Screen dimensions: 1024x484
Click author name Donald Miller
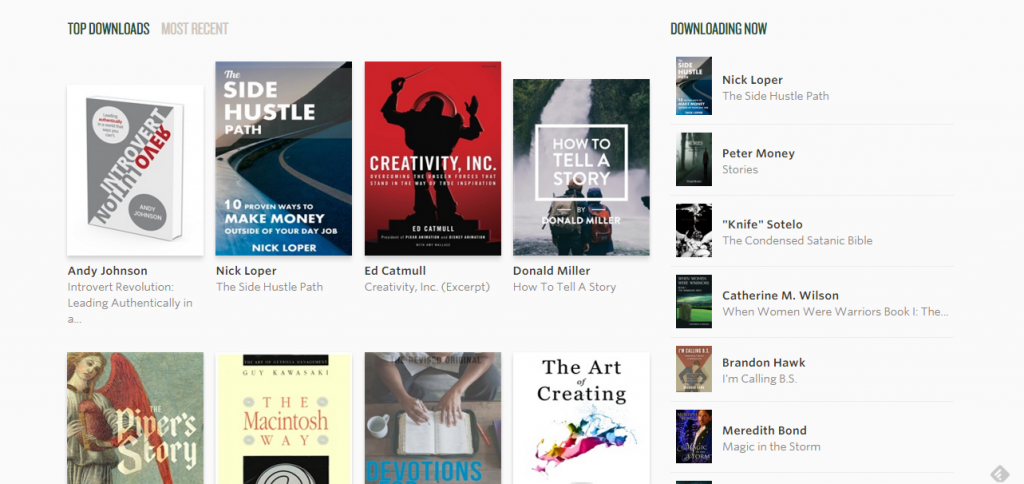pyautogui.click(x=552, y=270)
